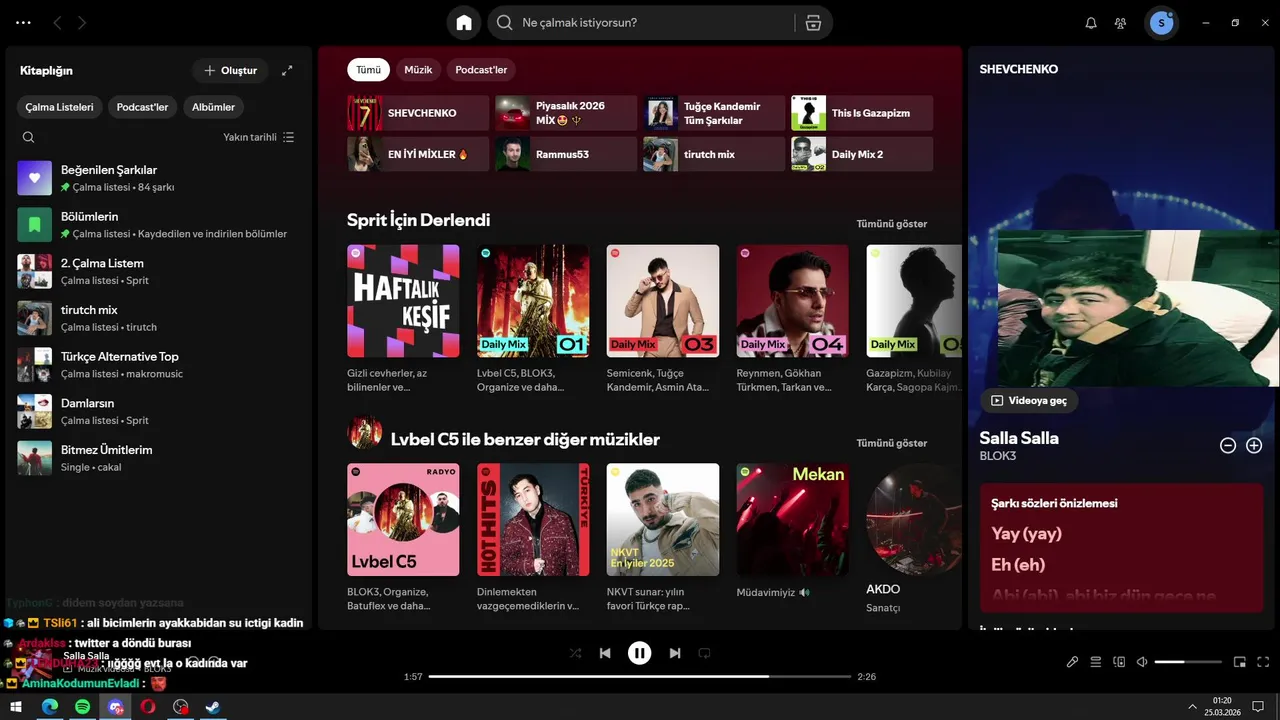
Task: Open the Daily Mix 2 tile
Action: (862, 154)
